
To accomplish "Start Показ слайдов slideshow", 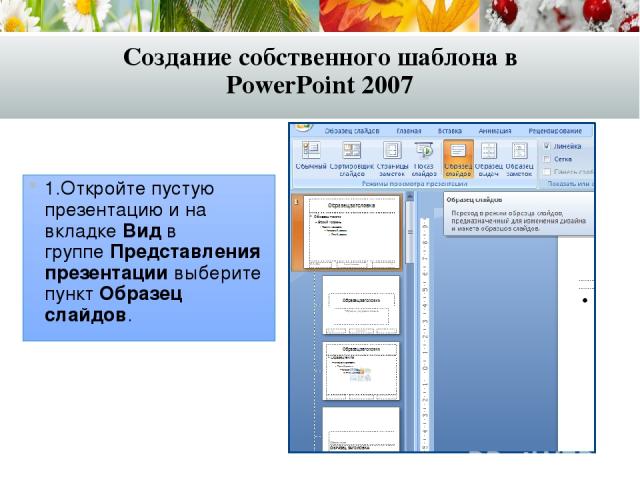I will tap(424, 158).
